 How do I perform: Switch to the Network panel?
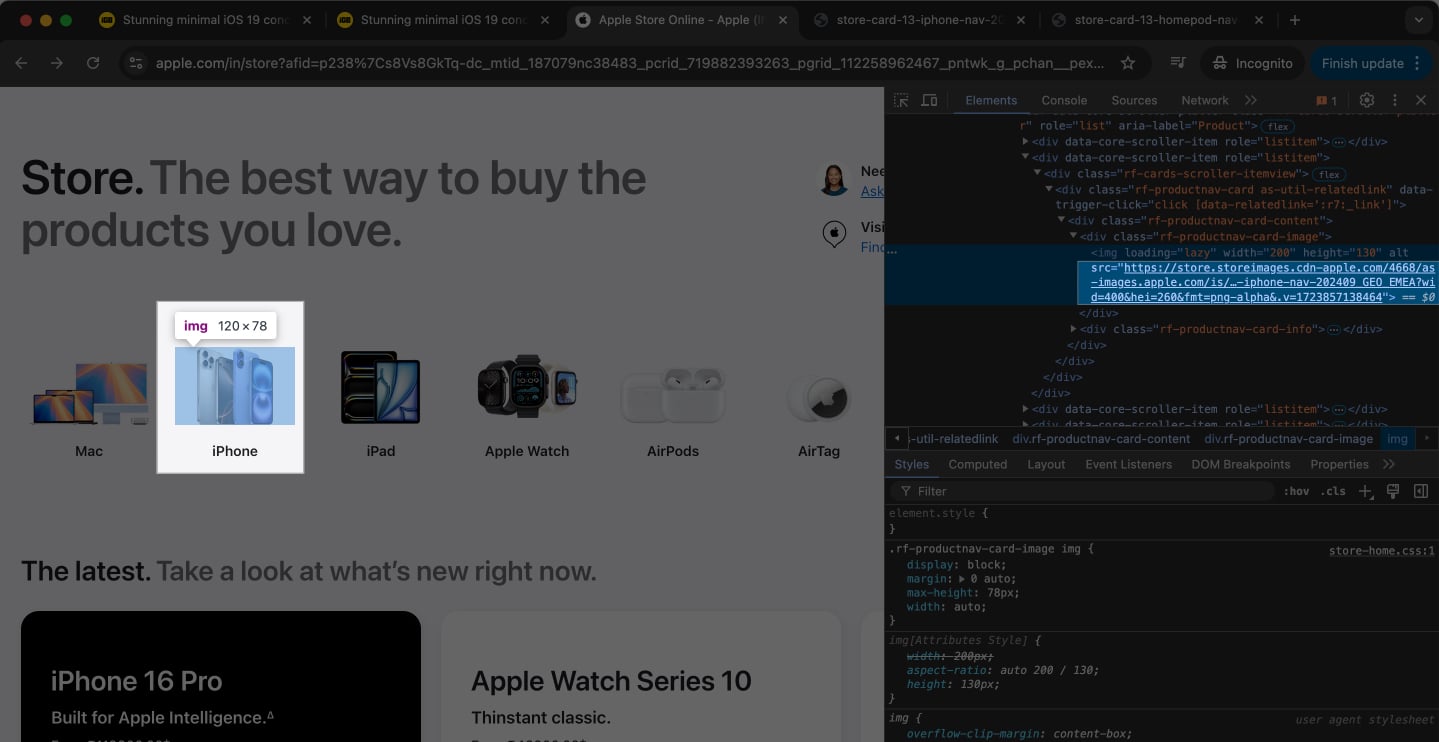point(1205,100)
